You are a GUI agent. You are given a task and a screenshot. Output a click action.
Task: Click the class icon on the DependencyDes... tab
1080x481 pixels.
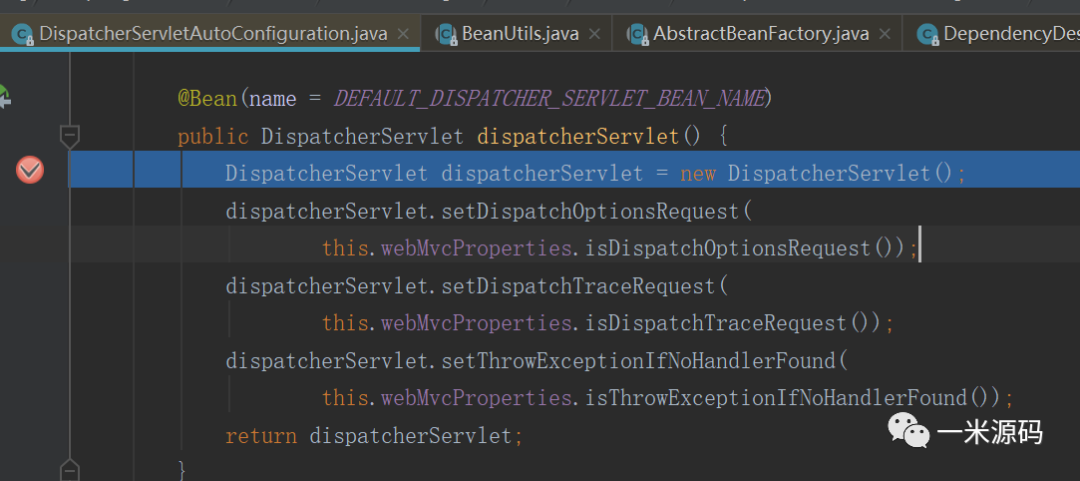pyautogui.click(x=928, y=33)
